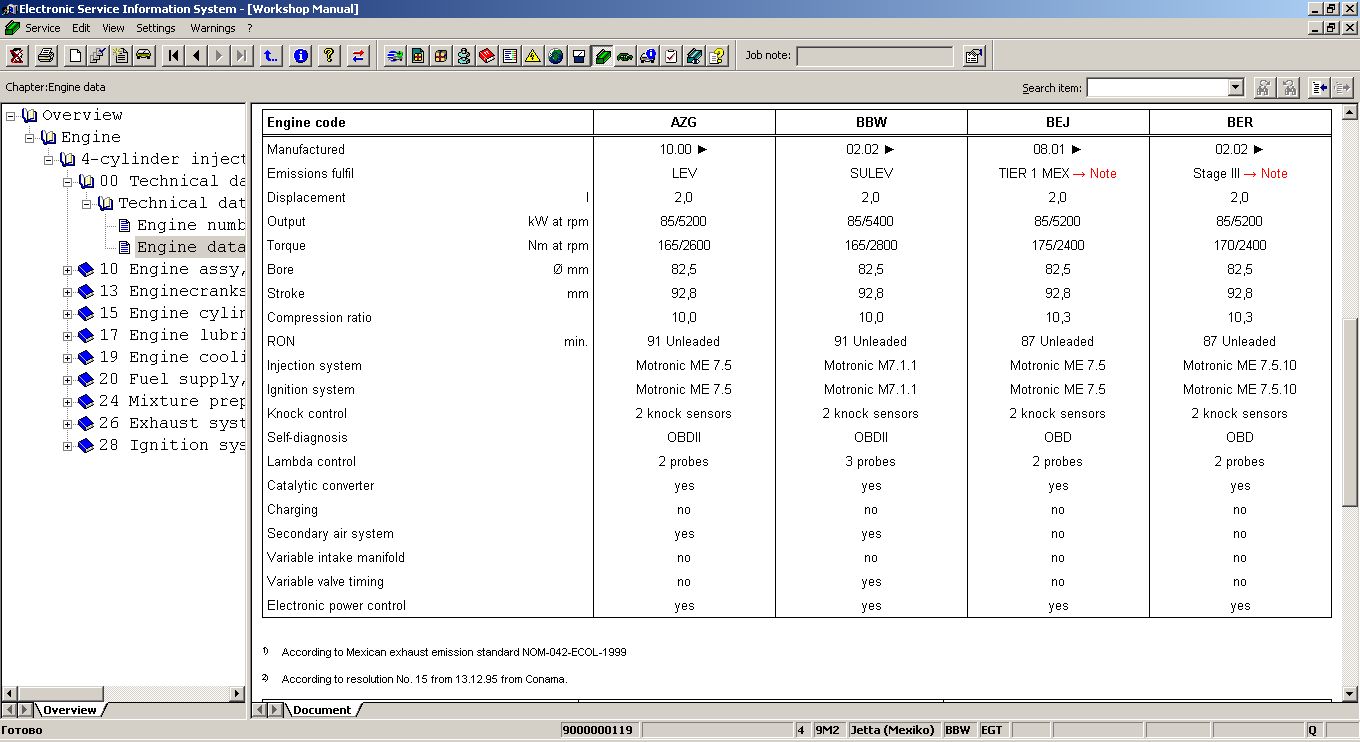This screenshot has width=1360, height=742.
Task: Click the document vertical scrollbar down arrow
Action: tap(1351, 693)
